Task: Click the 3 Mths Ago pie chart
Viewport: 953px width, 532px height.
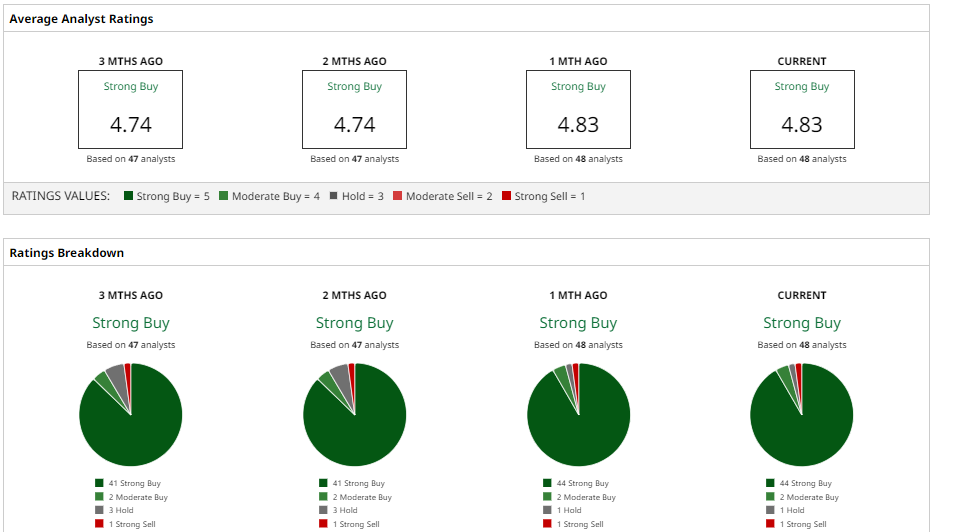Action: [x=131, y=415]
